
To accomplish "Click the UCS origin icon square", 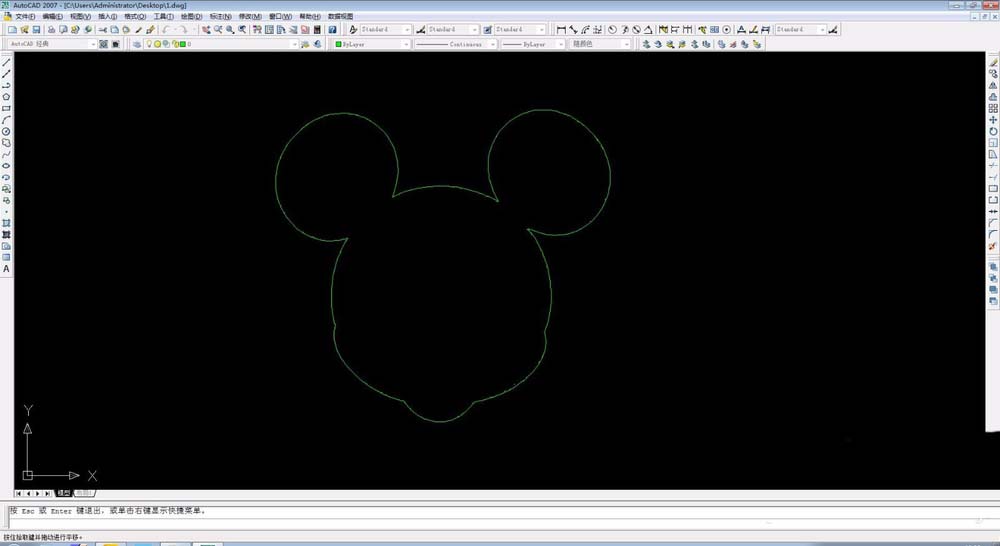I will pyautogui.click(x=27, y=475).
